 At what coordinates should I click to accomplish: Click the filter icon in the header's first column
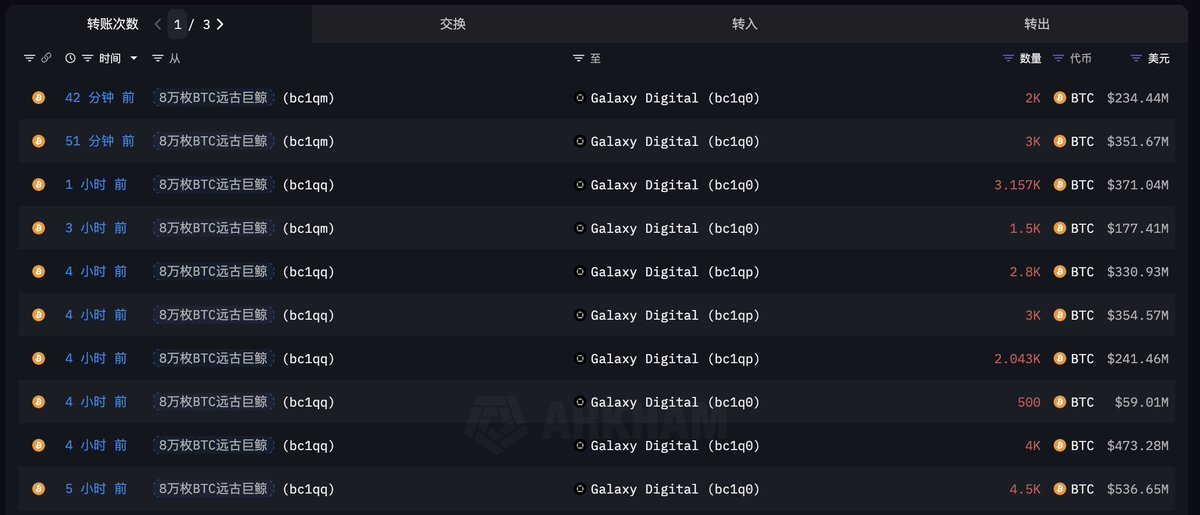click(x=29, y=59)
